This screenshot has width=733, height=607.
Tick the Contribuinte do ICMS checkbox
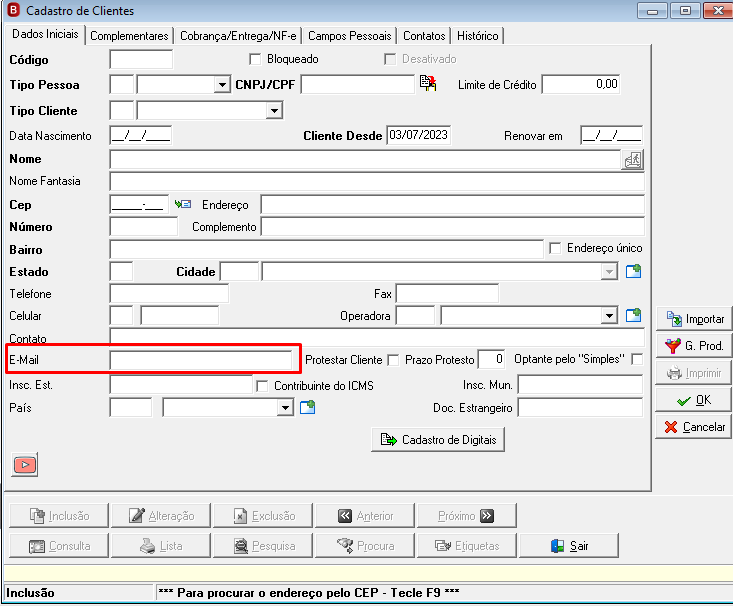pyautogui.click(x=262, y=386)
